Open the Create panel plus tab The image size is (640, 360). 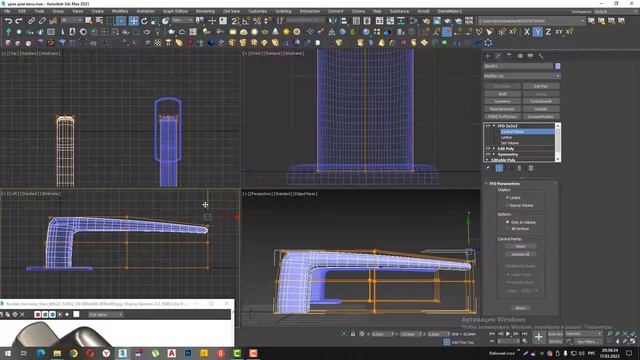(x=488, y=56)
